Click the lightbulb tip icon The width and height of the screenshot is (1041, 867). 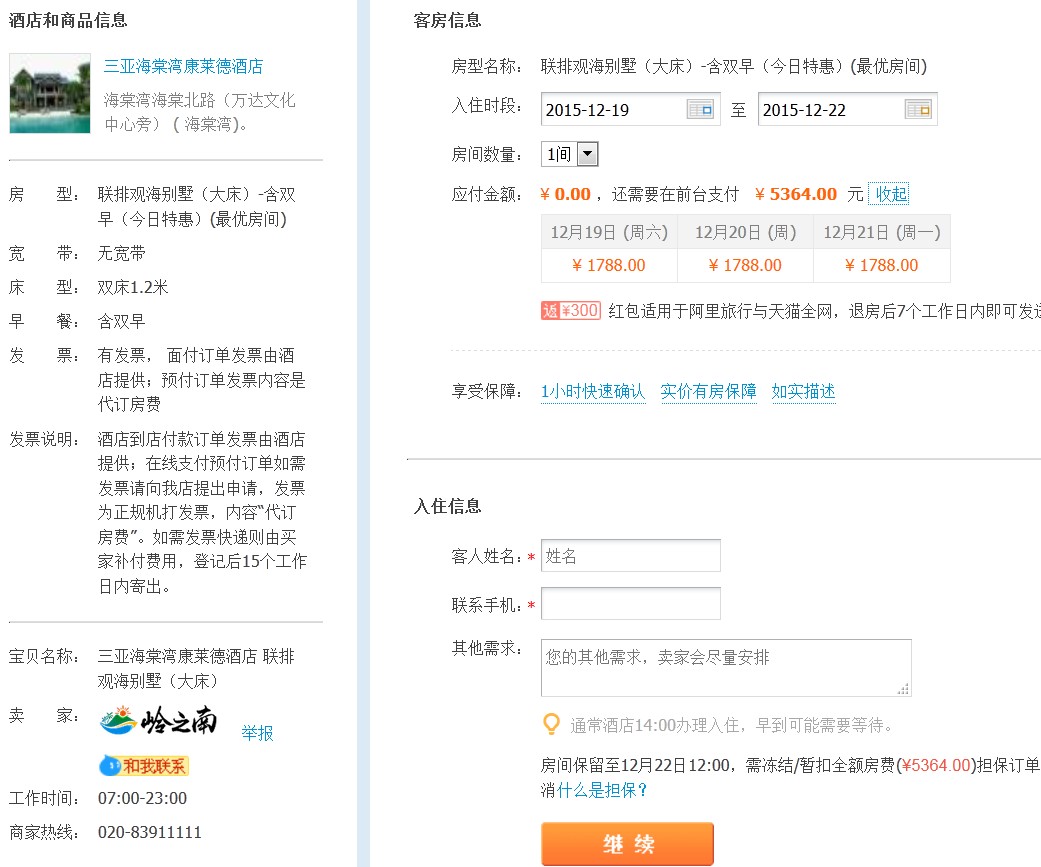[550, 724]
